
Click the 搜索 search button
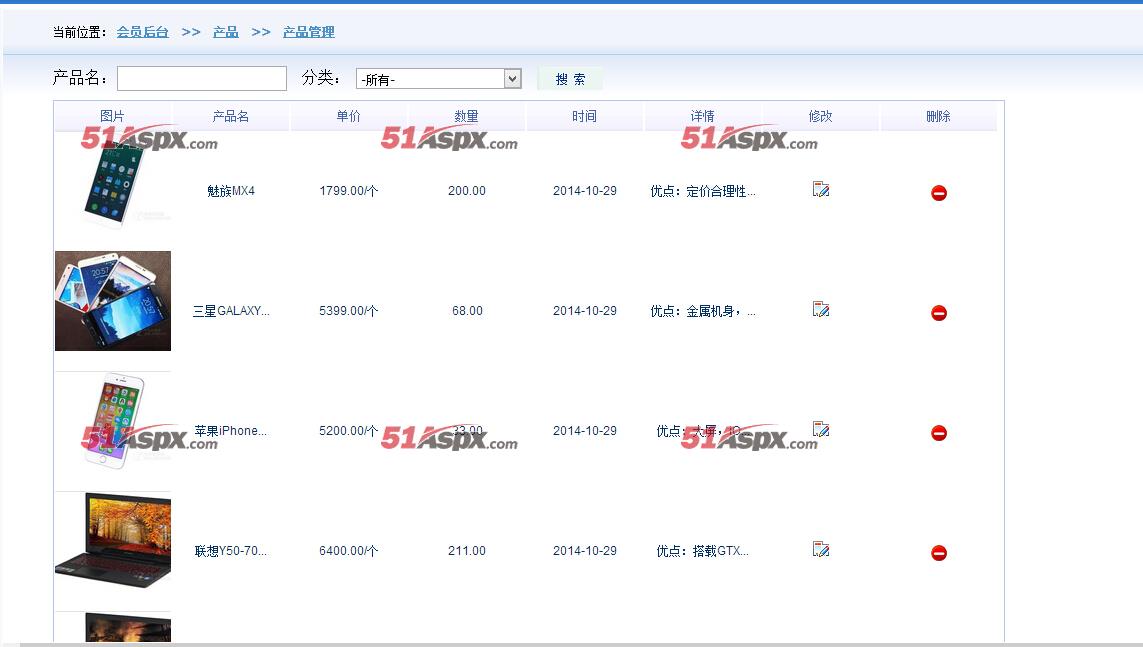pos(570,79)
